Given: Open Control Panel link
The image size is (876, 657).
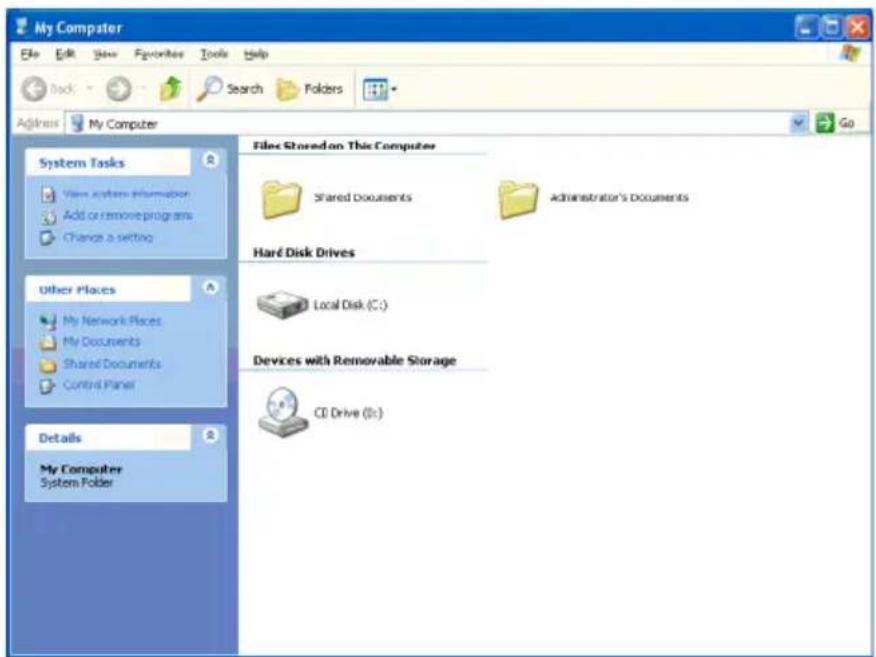Looking at the screenshot, I should coord(99,385).
